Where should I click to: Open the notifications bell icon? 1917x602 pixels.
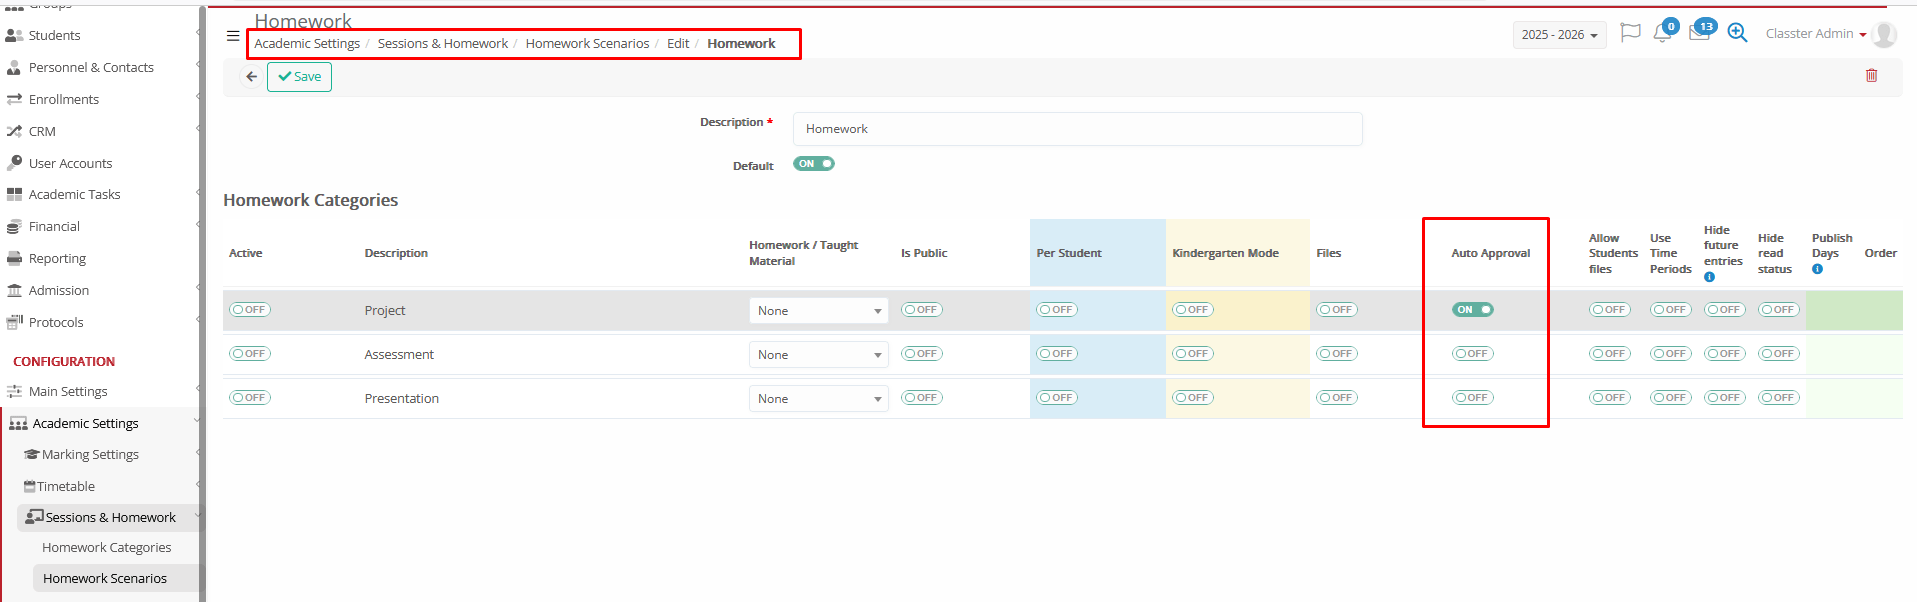[1662, 33]
